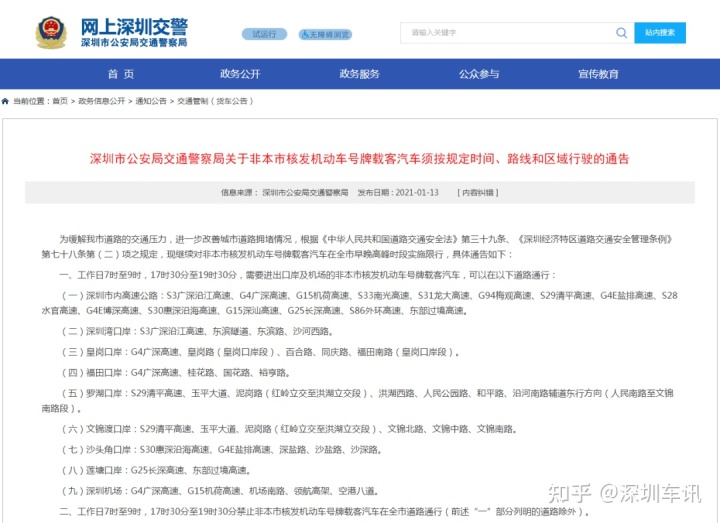The image size is (720, 523).
Task: Click 信息来源 深圳市公安局交通警察局 text
Action: coord(285,193)
